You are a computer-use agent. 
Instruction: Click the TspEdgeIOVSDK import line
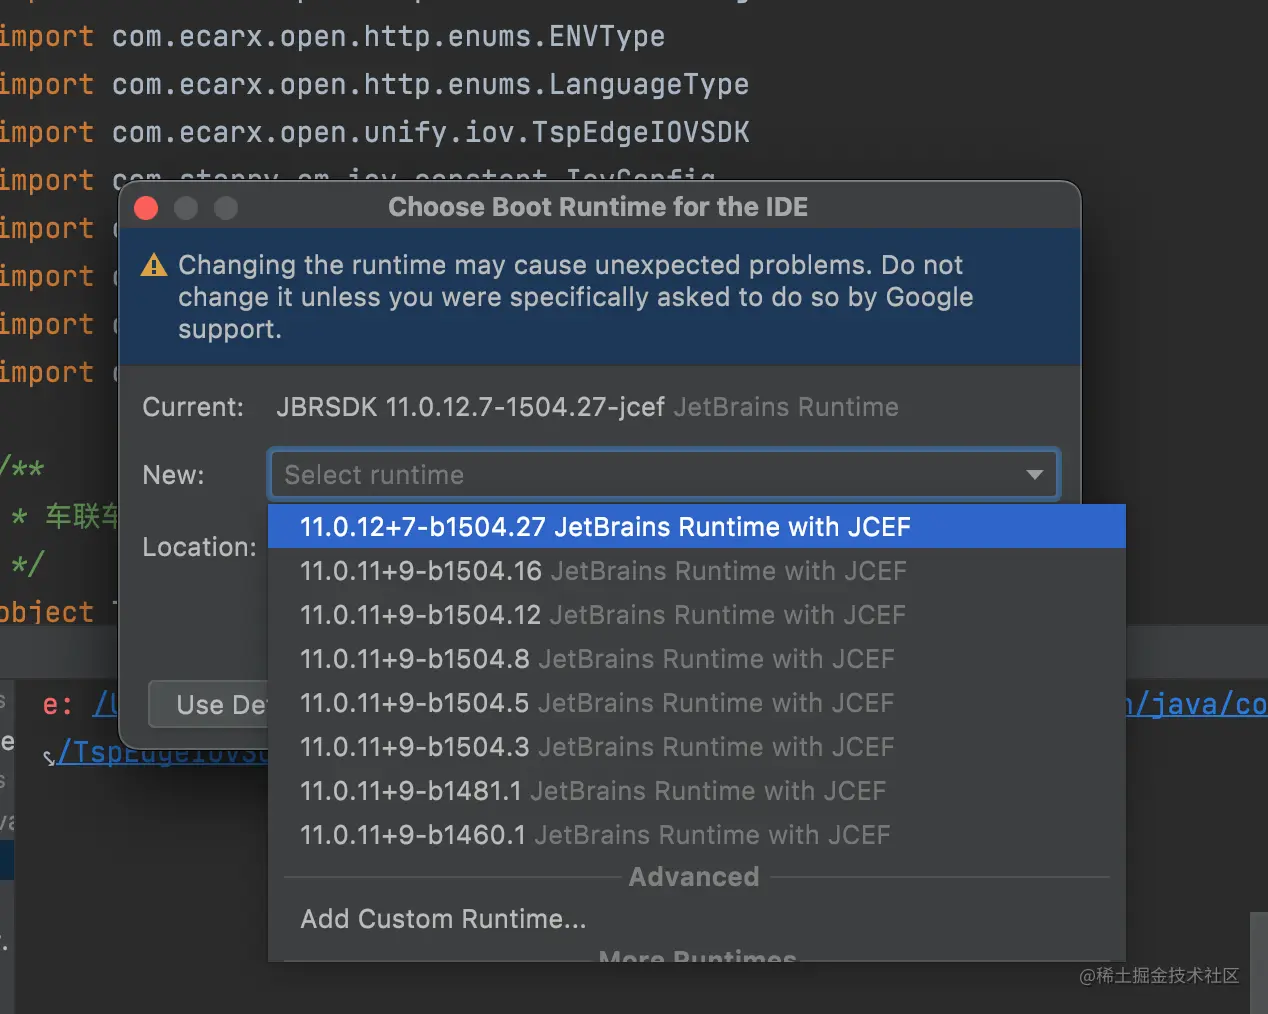(430, 132)
